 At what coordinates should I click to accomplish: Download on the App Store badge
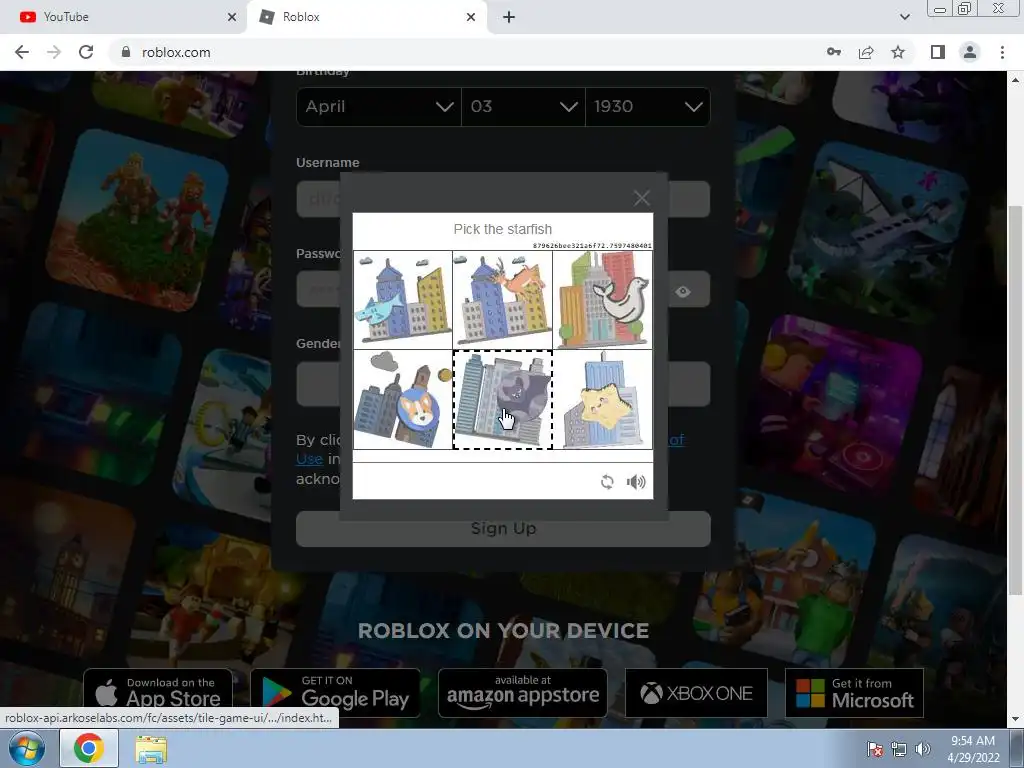click(157, 693)
